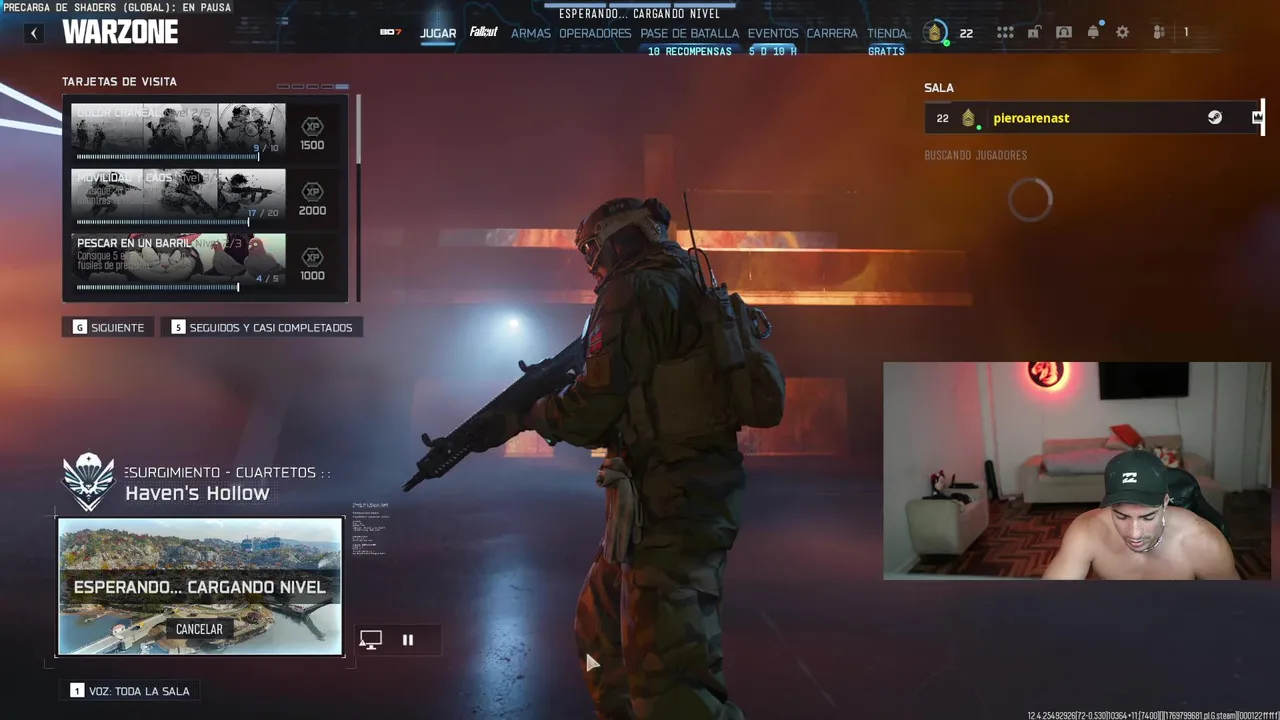Open the BO7 game icon
This screenshot has width=1280, height=720.
(390, 32)
